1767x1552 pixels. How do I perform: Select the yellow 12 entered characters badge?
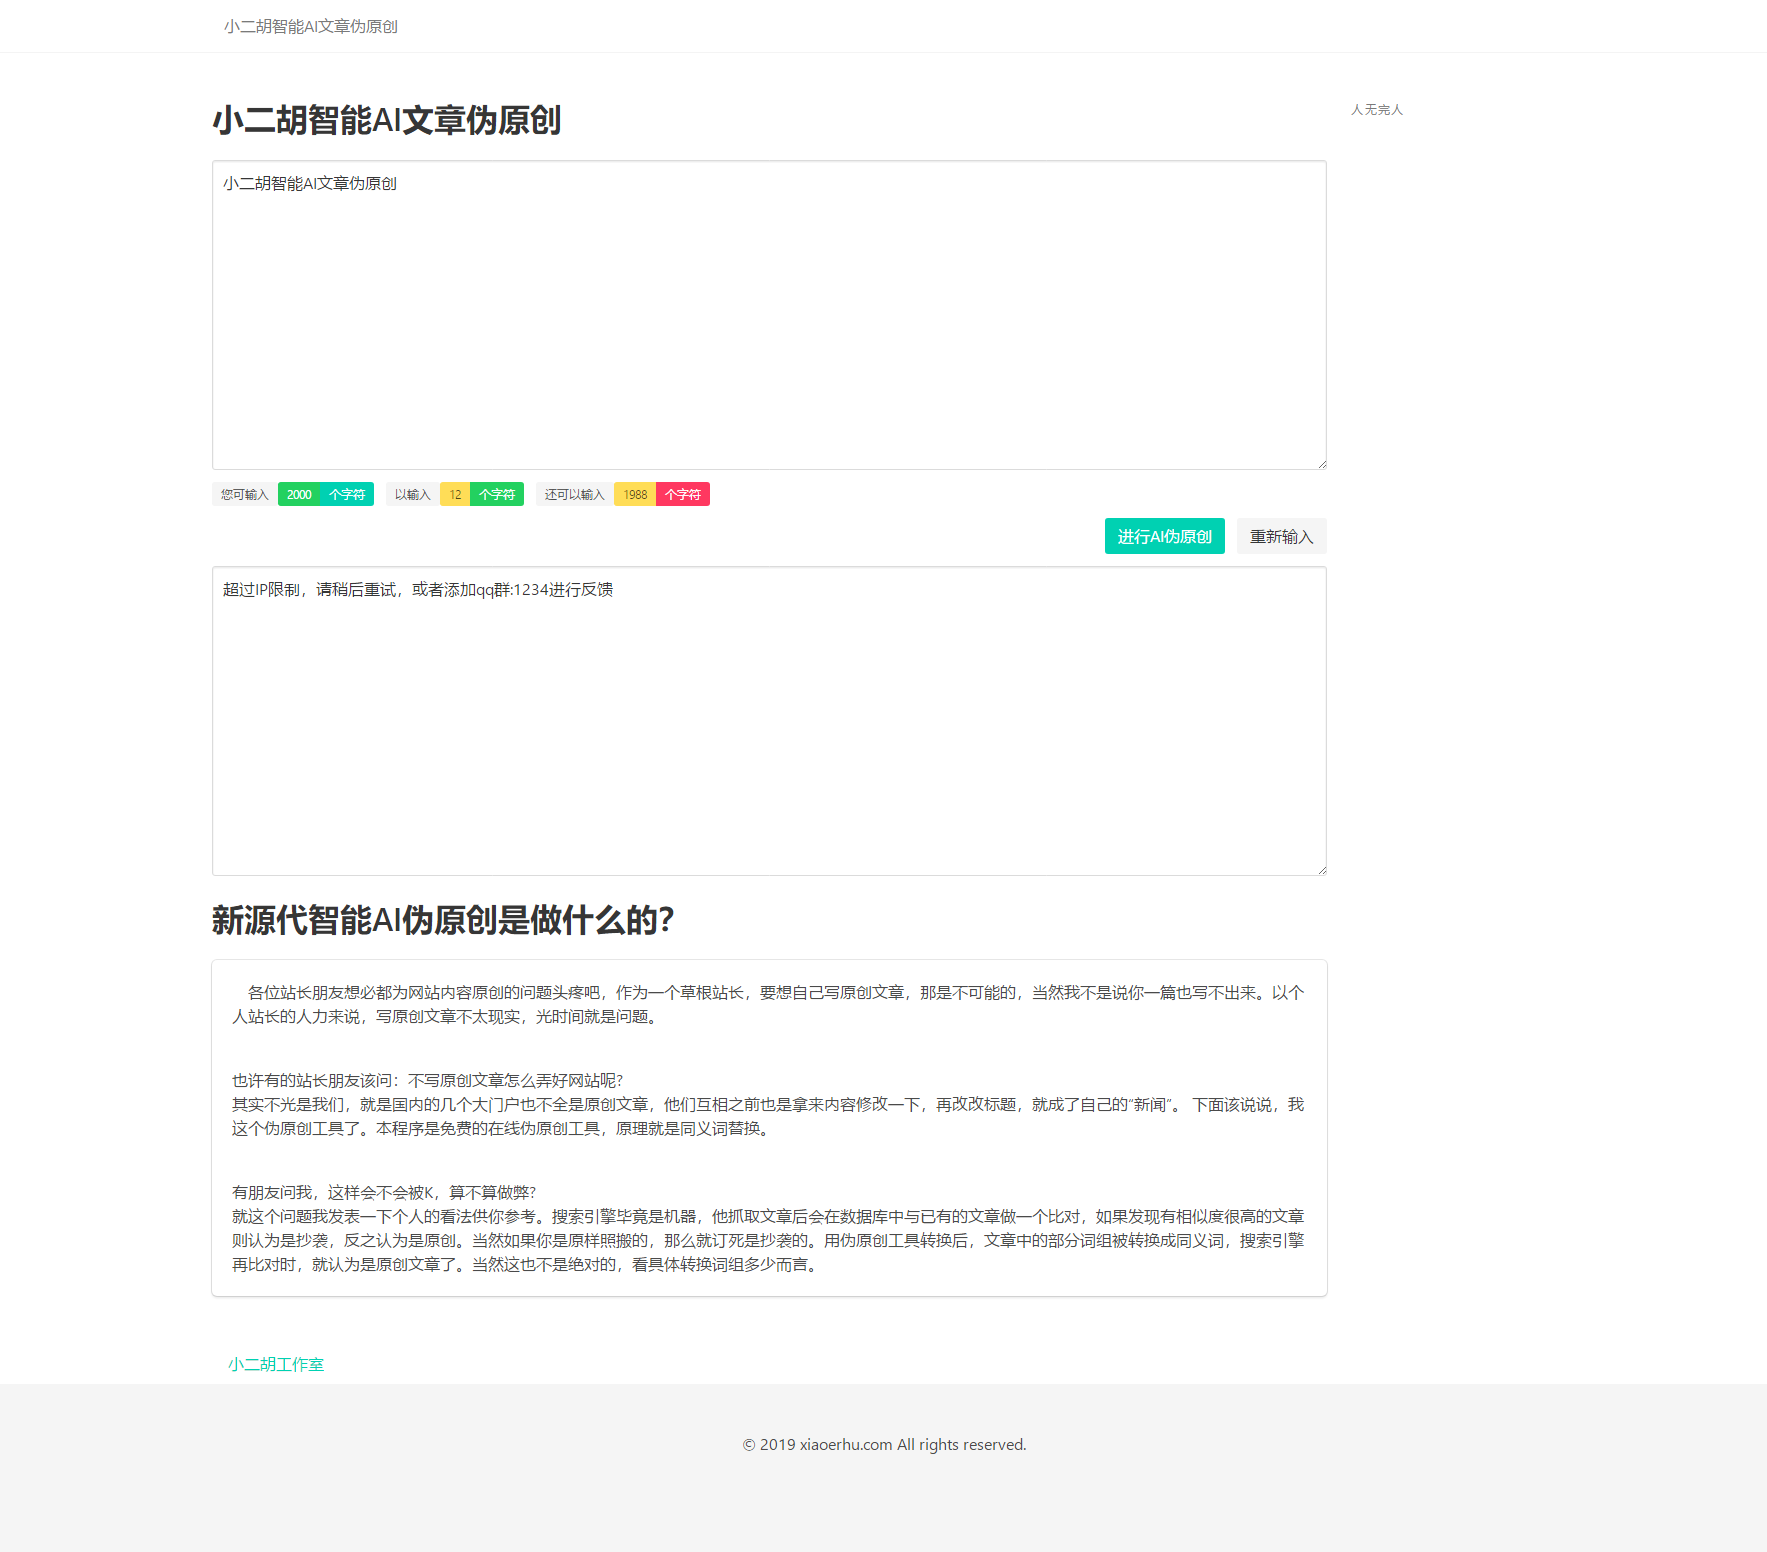click(454, 494)
